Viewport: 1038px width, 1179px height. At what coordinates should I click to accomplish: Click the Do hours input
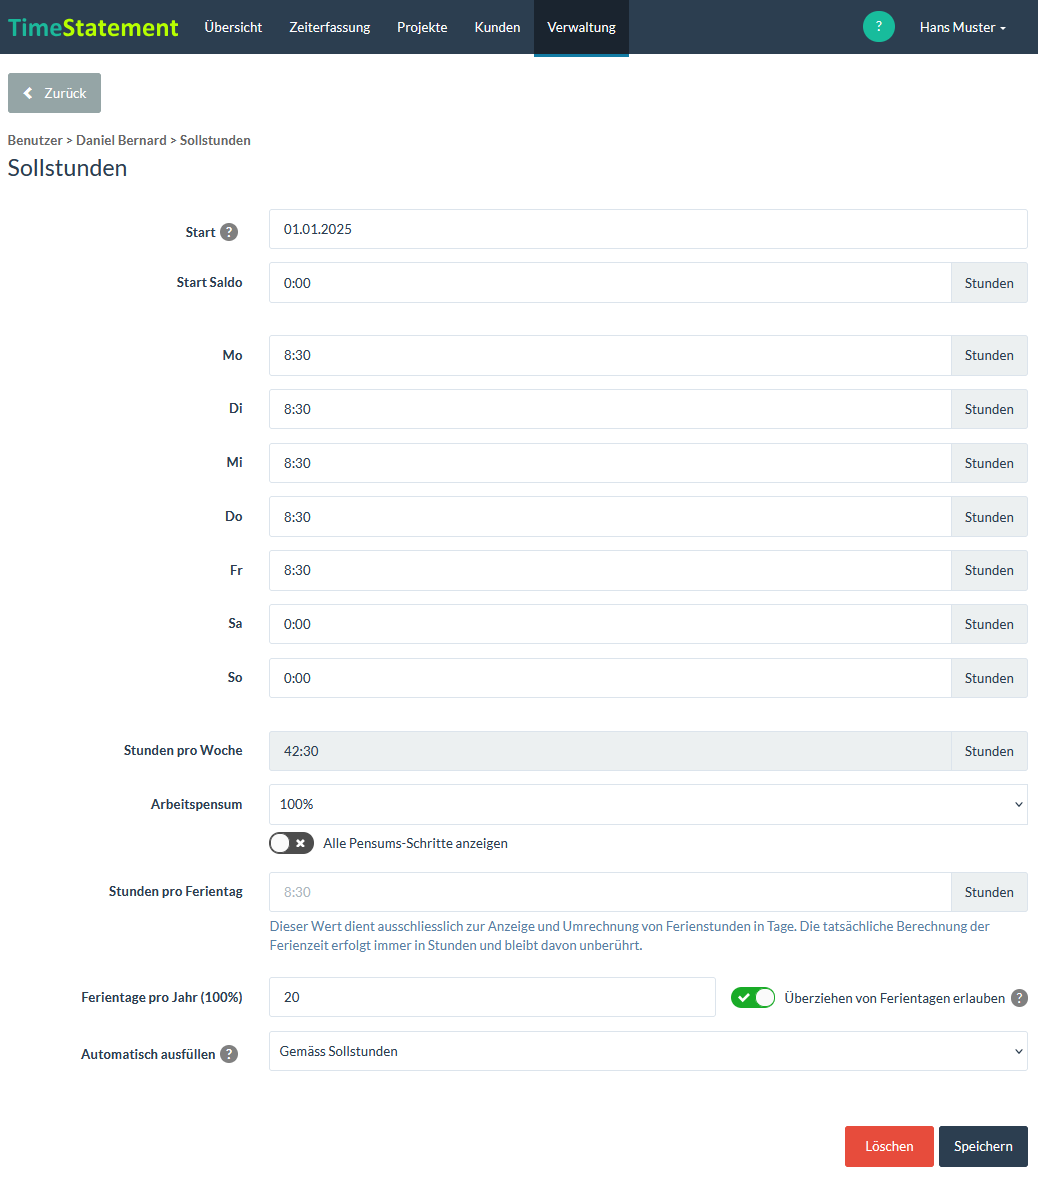610,517
